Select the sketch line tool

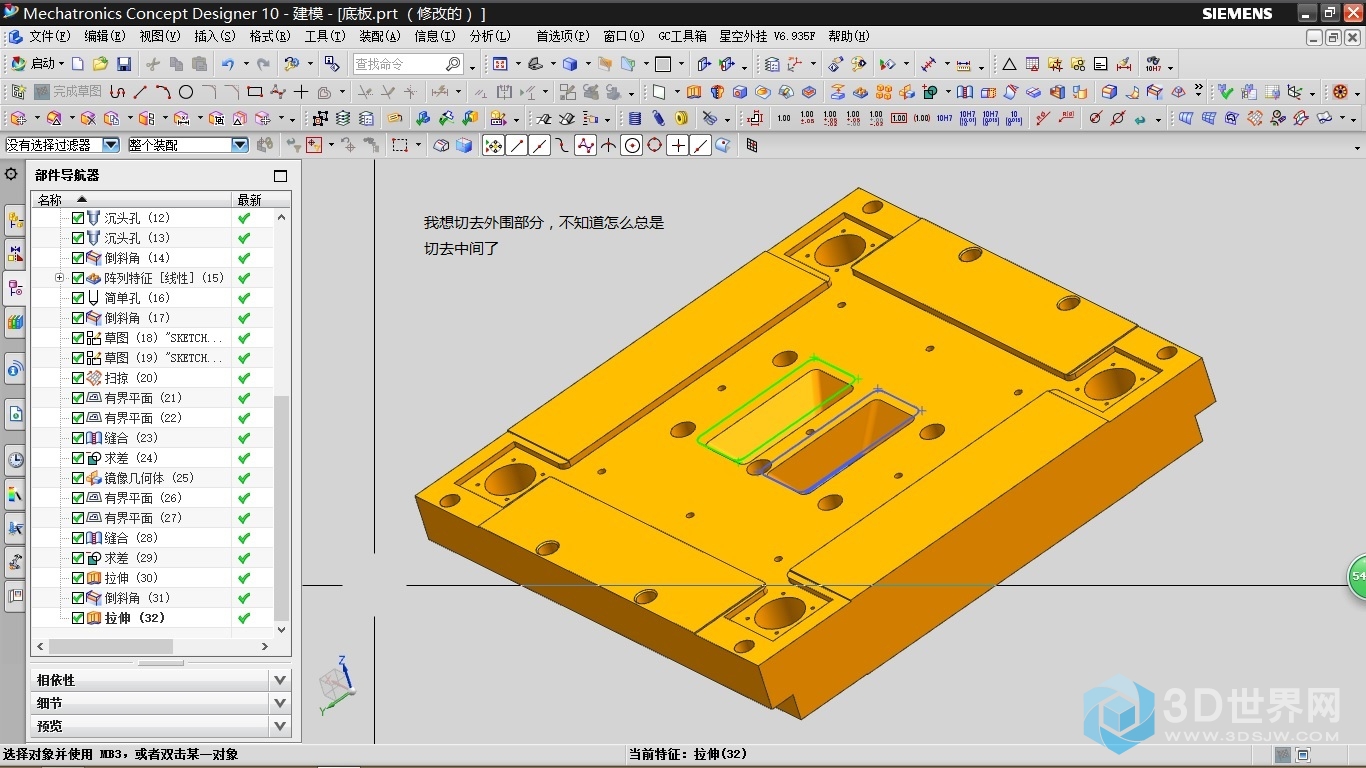tap(140, 92)
